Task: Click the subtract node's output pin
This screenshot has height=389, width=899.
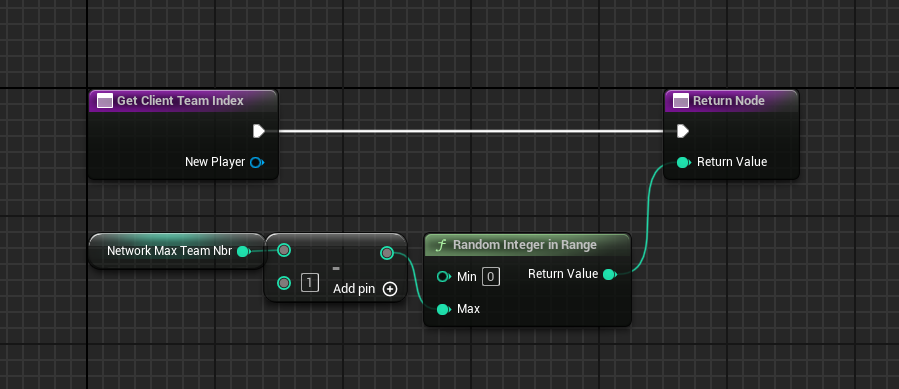Action: point(387,253)
